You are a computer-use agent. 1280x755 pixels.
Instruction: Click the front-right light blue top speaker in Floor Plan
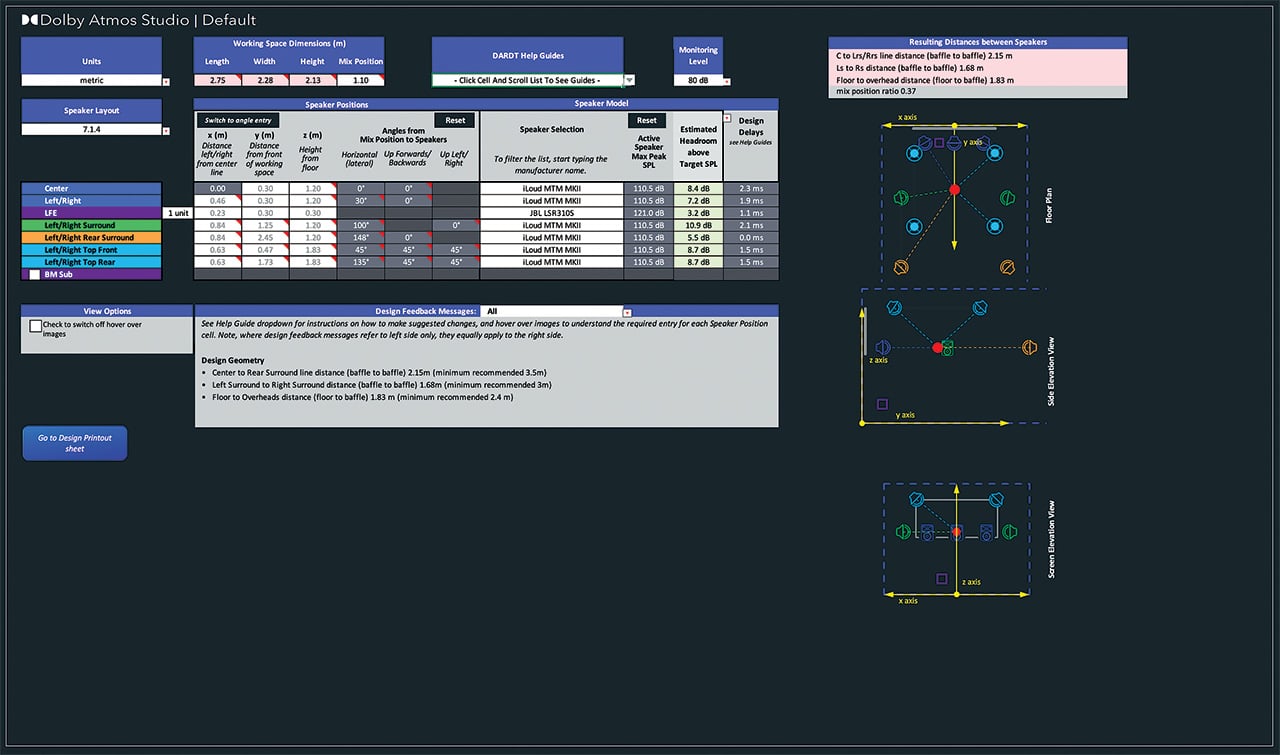tap(995, 153)
